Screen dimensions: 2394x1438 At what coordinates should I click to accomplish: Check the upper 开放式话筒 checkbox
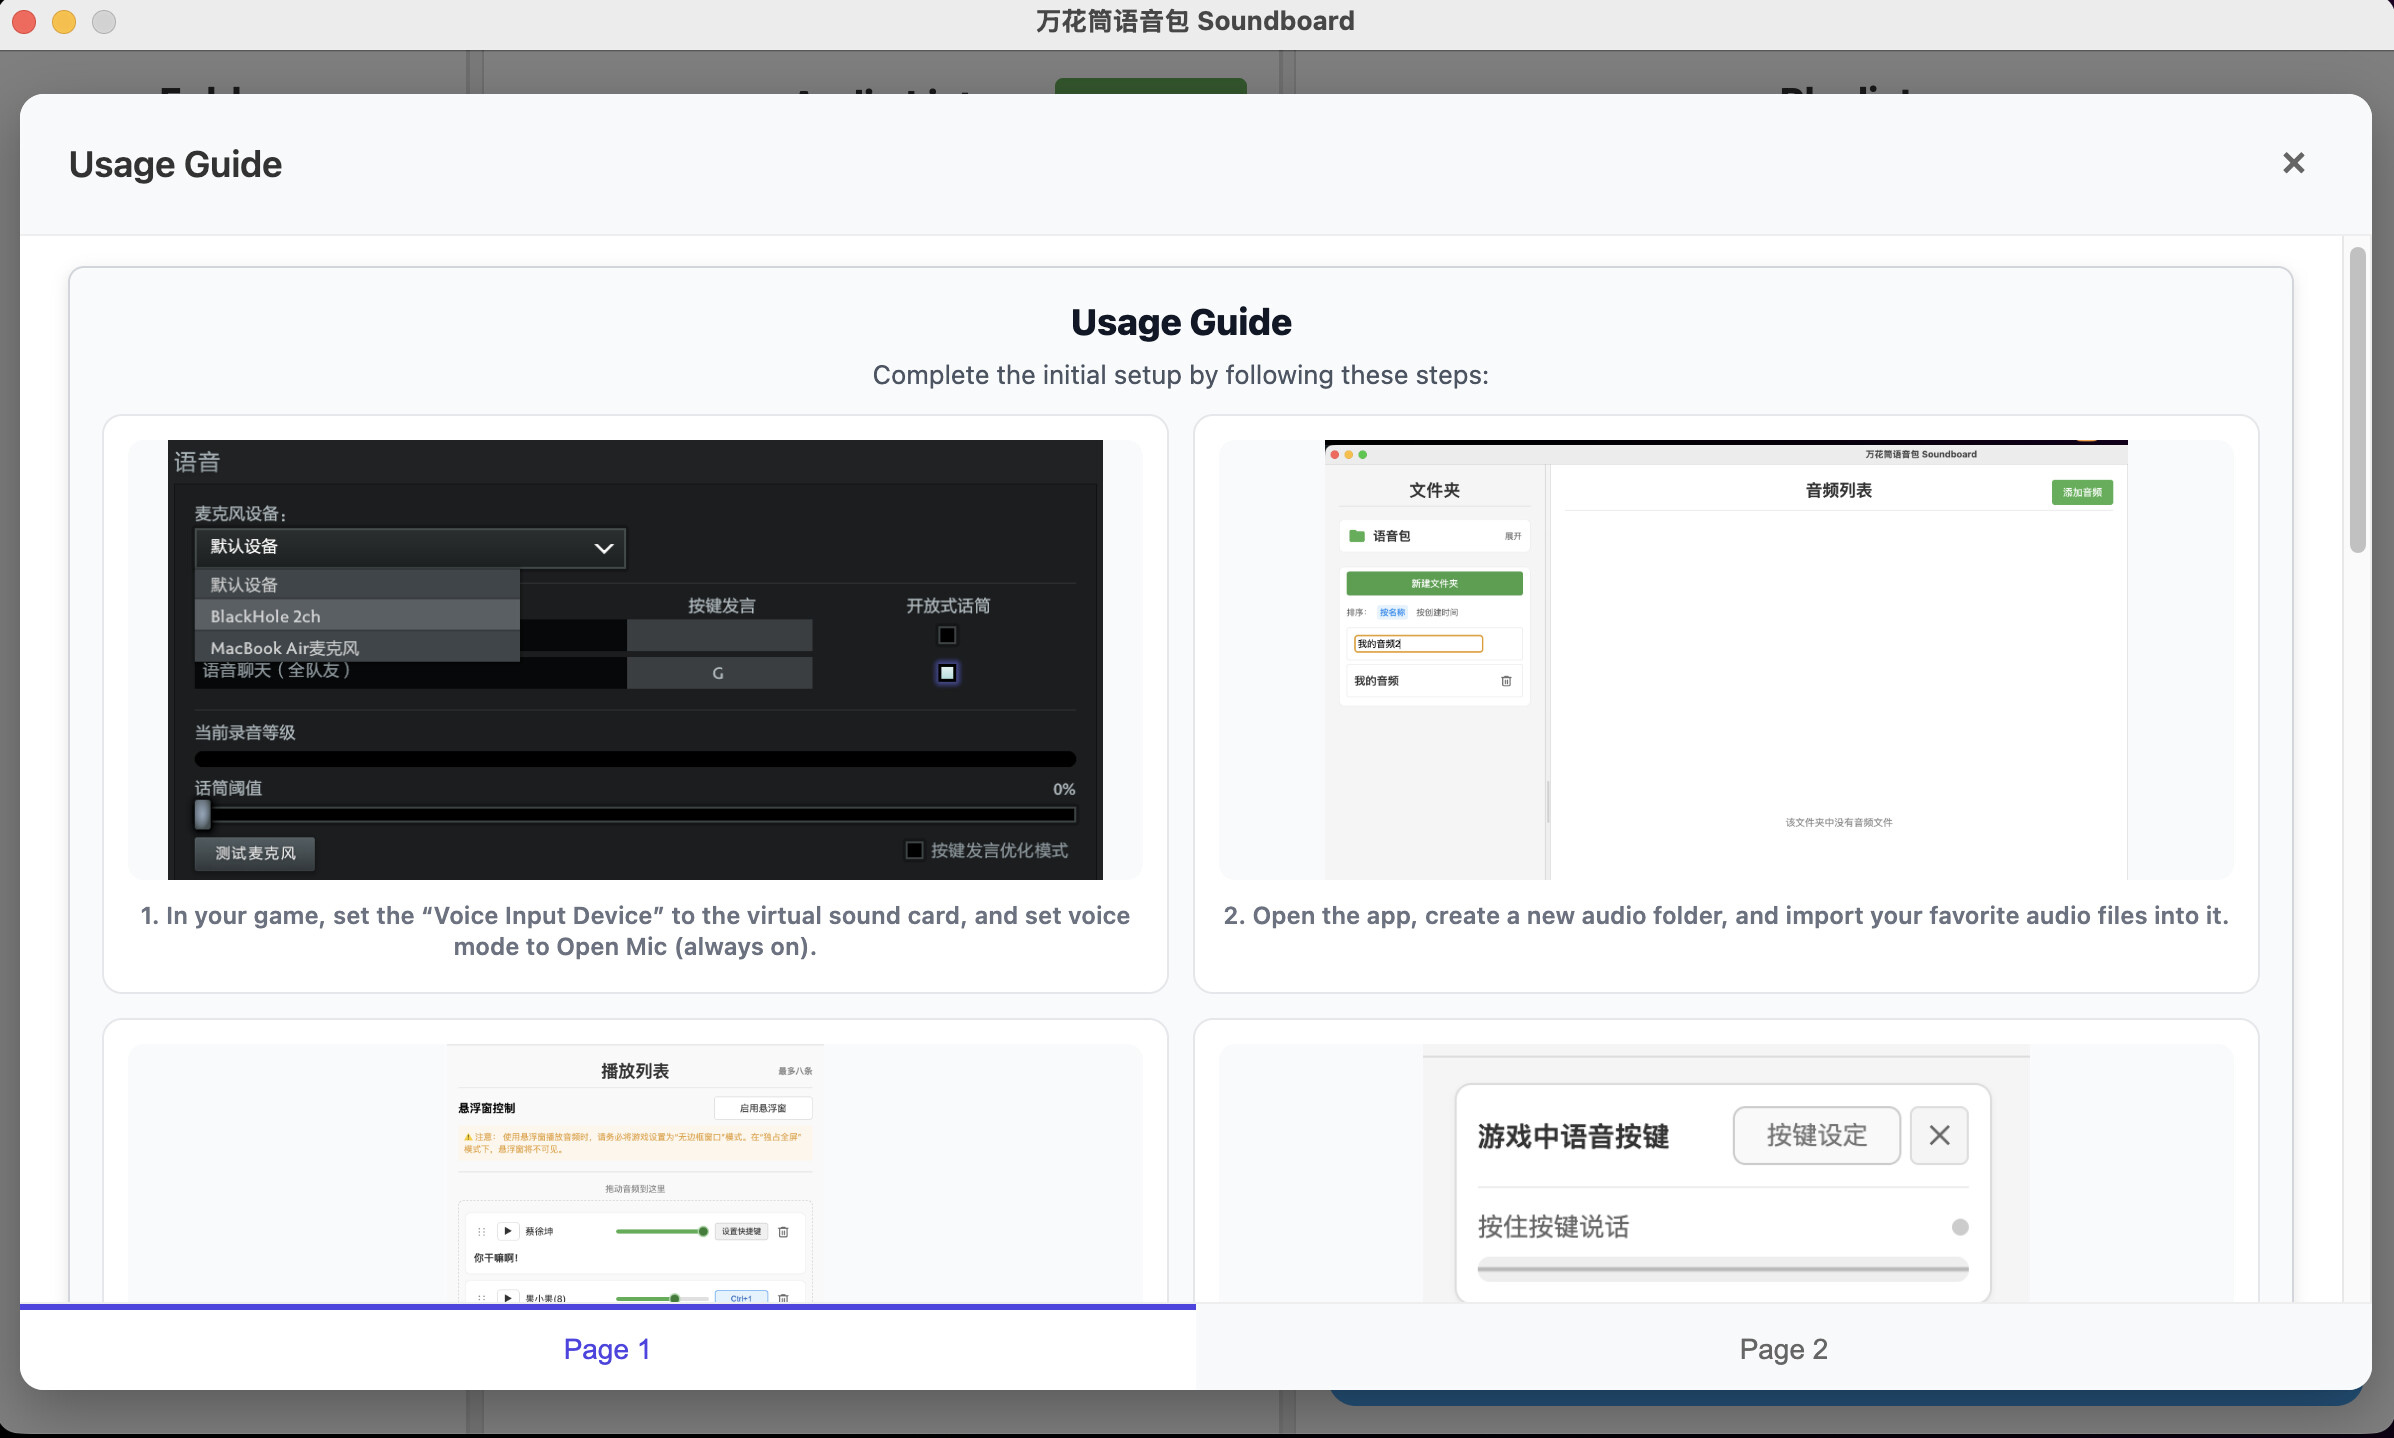click(x=946, y=635)
